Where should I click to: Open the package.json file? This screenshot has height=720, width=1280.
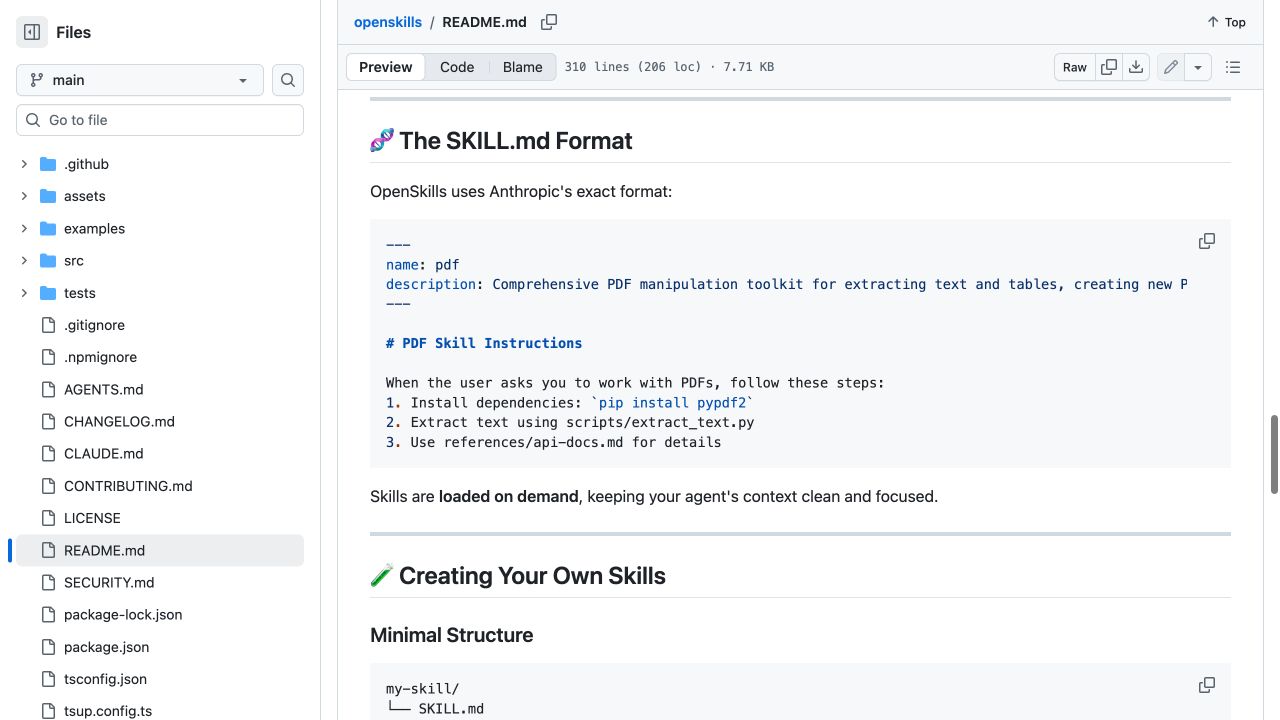[106, 647]
